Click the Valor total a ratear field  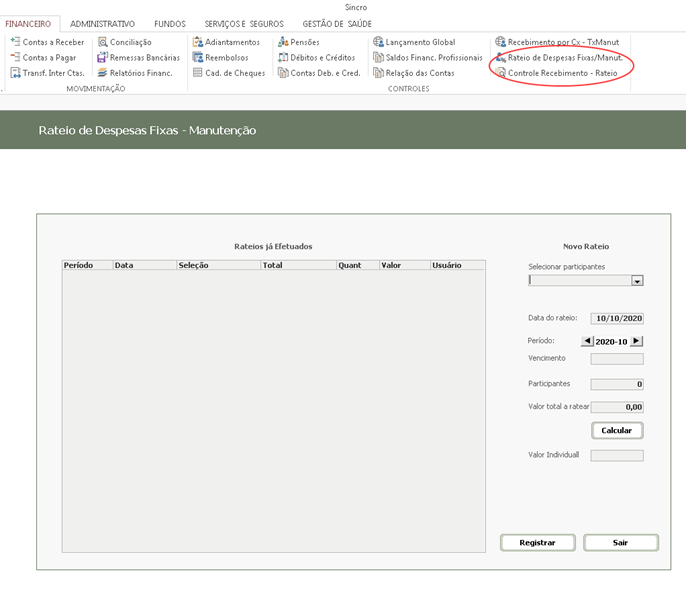click(617, 407)
